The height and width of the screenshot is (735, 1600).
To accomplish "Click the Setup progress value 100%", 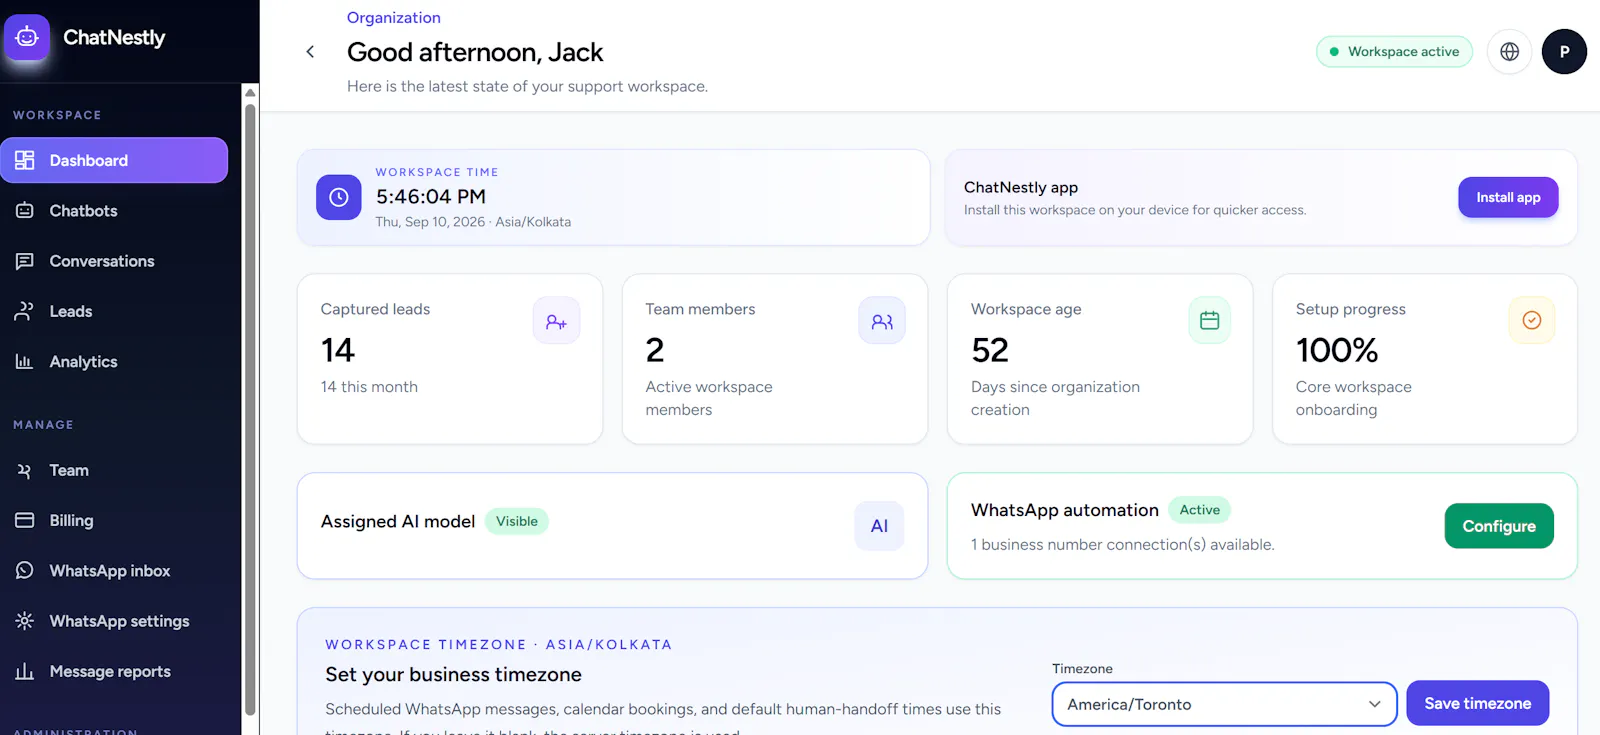I will click(x=1337, y=350).
